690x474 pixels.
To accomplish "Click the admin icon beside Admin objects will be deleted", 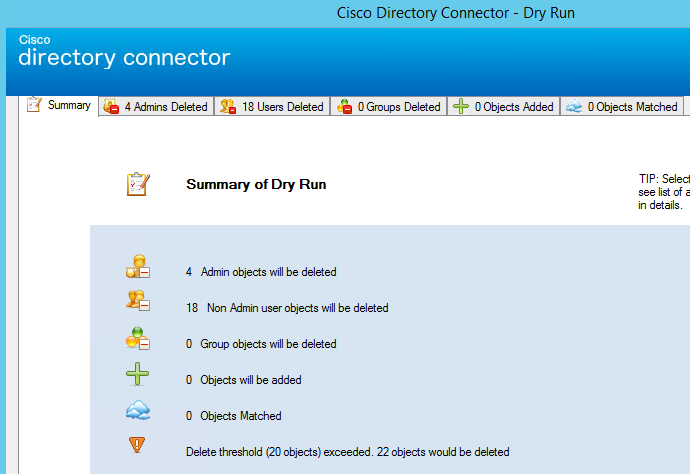I will (138, 266).
